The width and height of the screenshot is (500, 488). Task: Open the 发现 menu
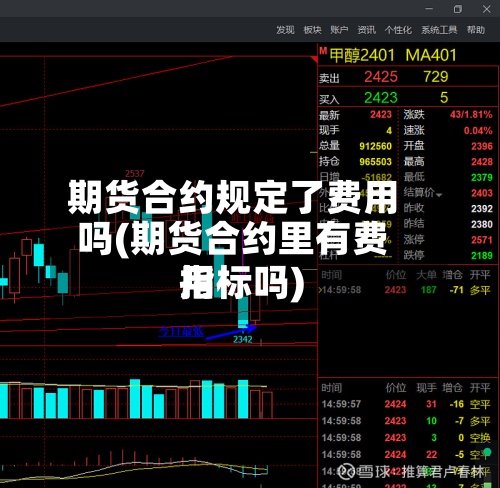(x=285, y=30)
